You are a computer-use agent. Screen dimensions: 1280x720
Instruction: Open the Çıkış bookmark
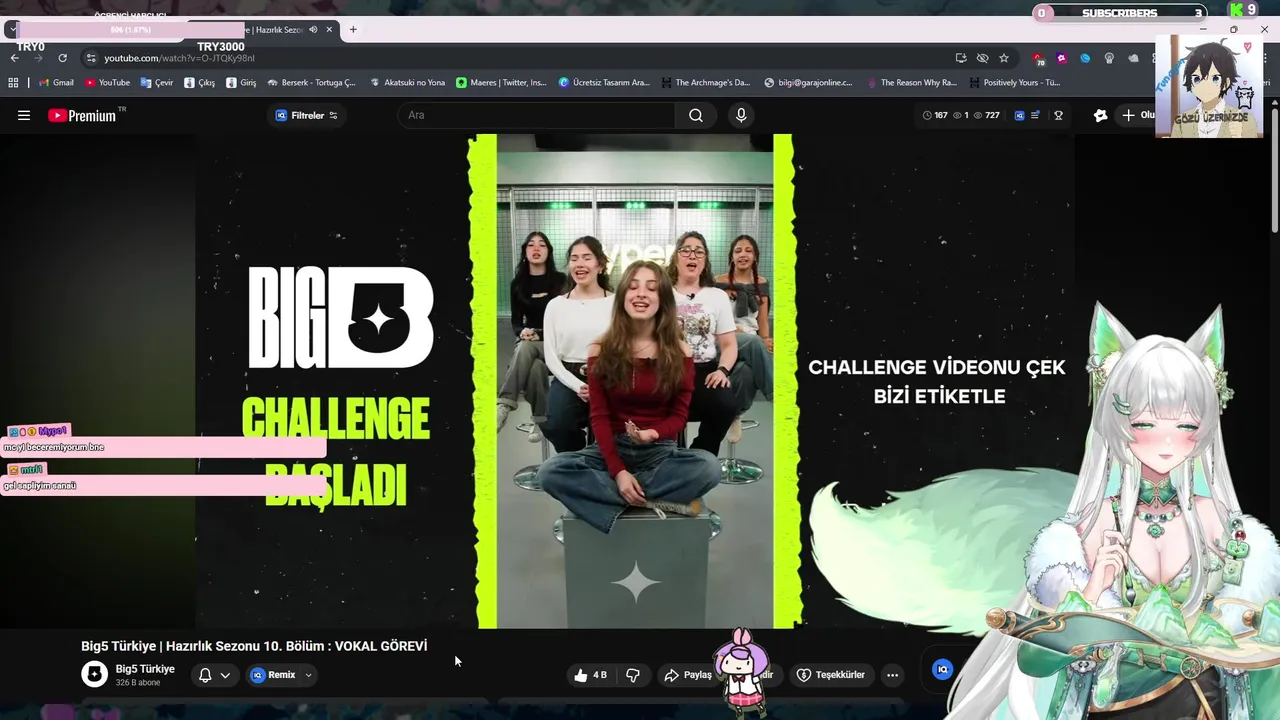[199, 83]
